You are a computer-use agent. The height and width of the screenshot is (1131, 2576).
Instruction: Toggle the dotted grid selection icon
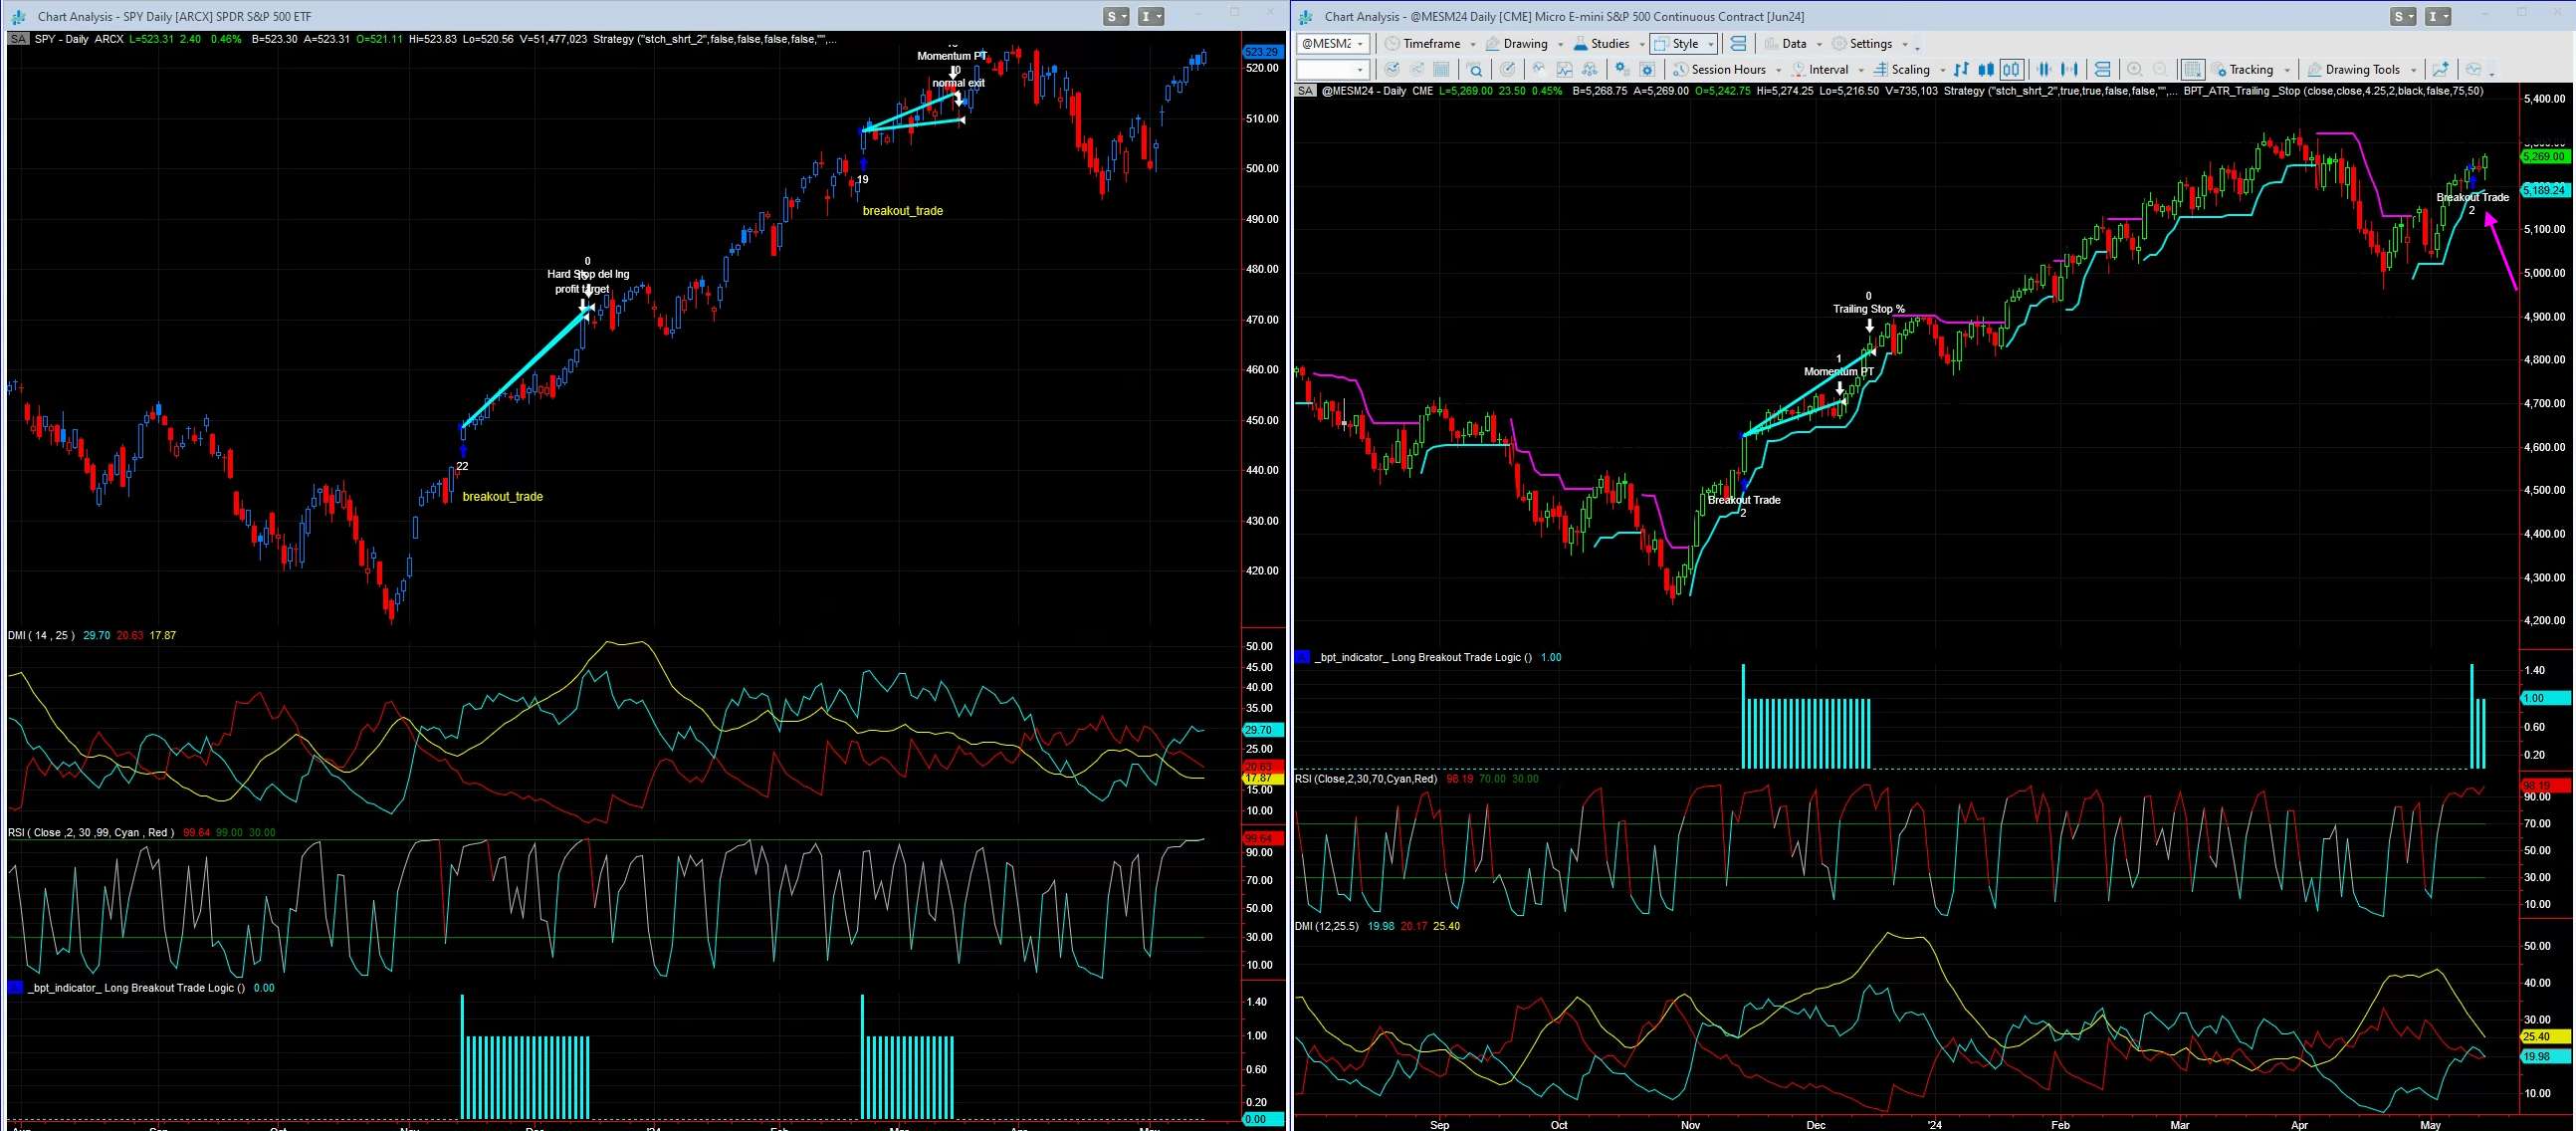click(2192, 69)
